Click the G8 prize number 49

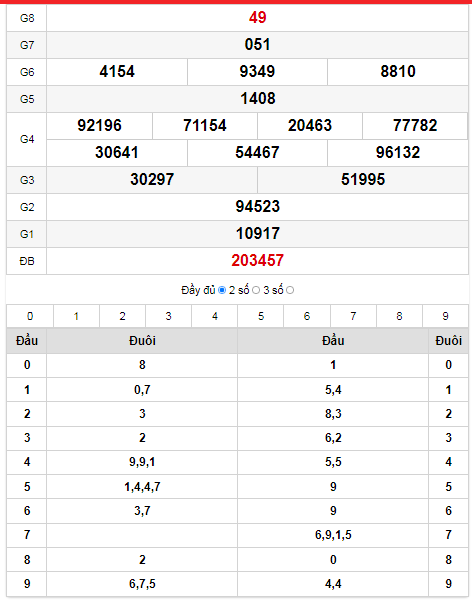pyautogui.click(x=257, y=18)
